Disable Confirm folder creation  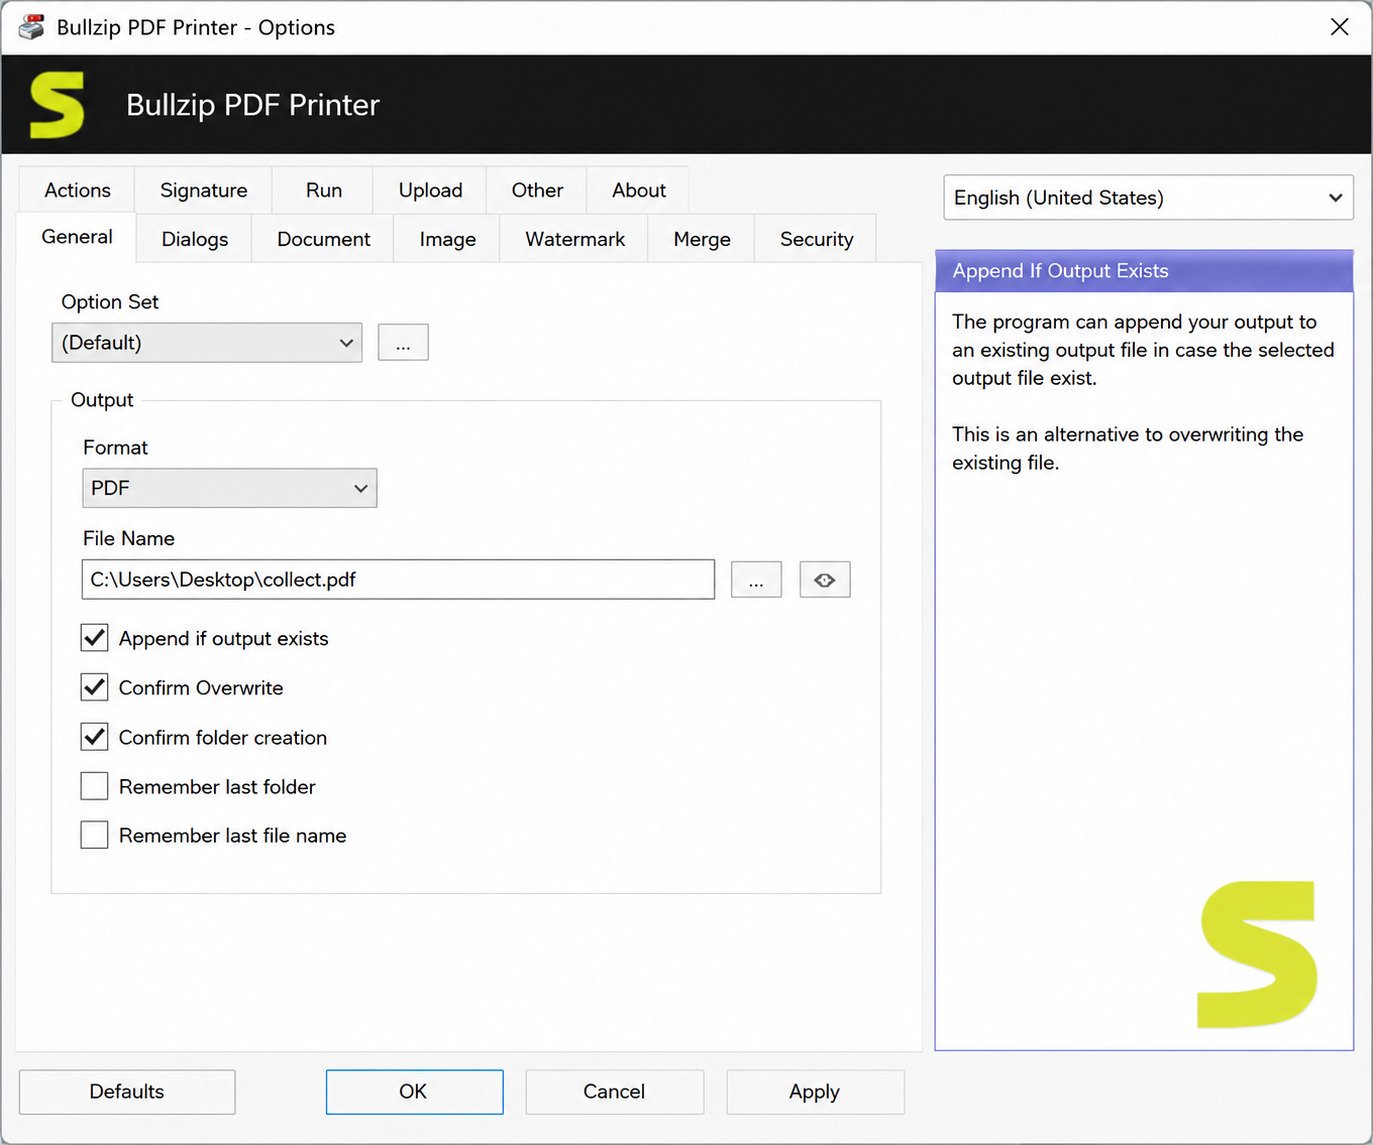tap(94, 737)
